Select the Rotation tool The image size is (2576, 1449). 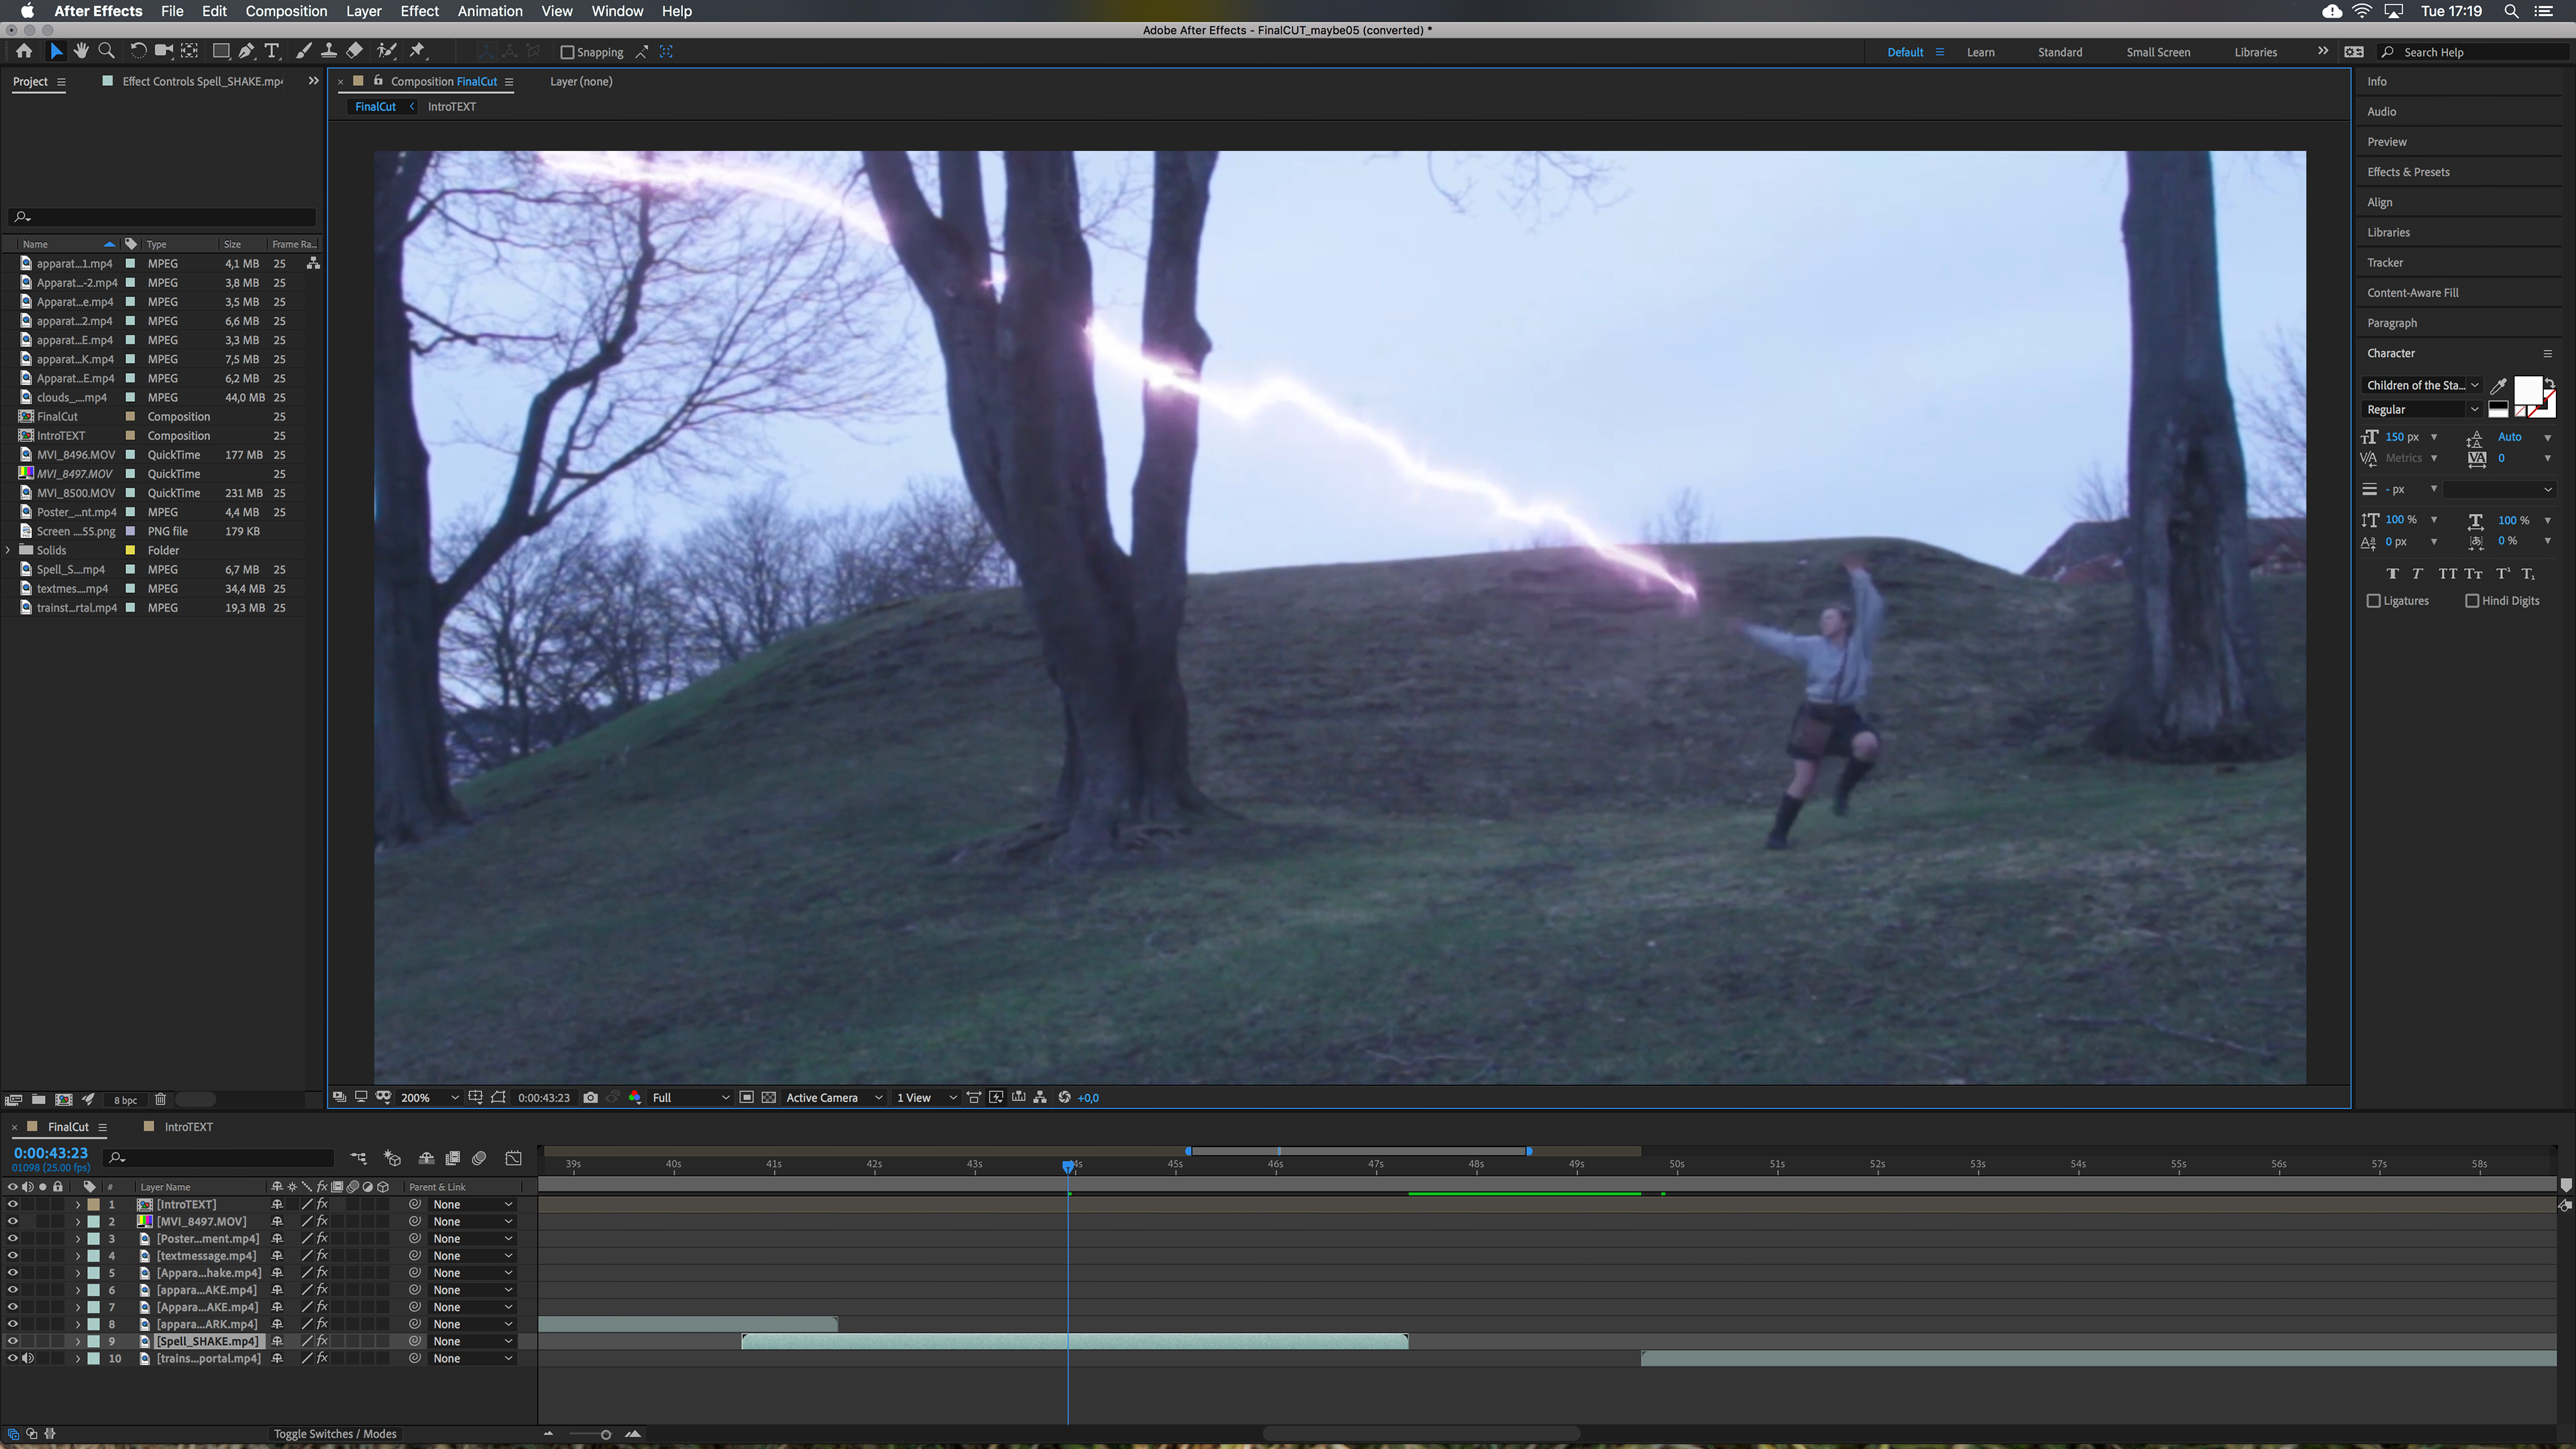coord(138,51)
